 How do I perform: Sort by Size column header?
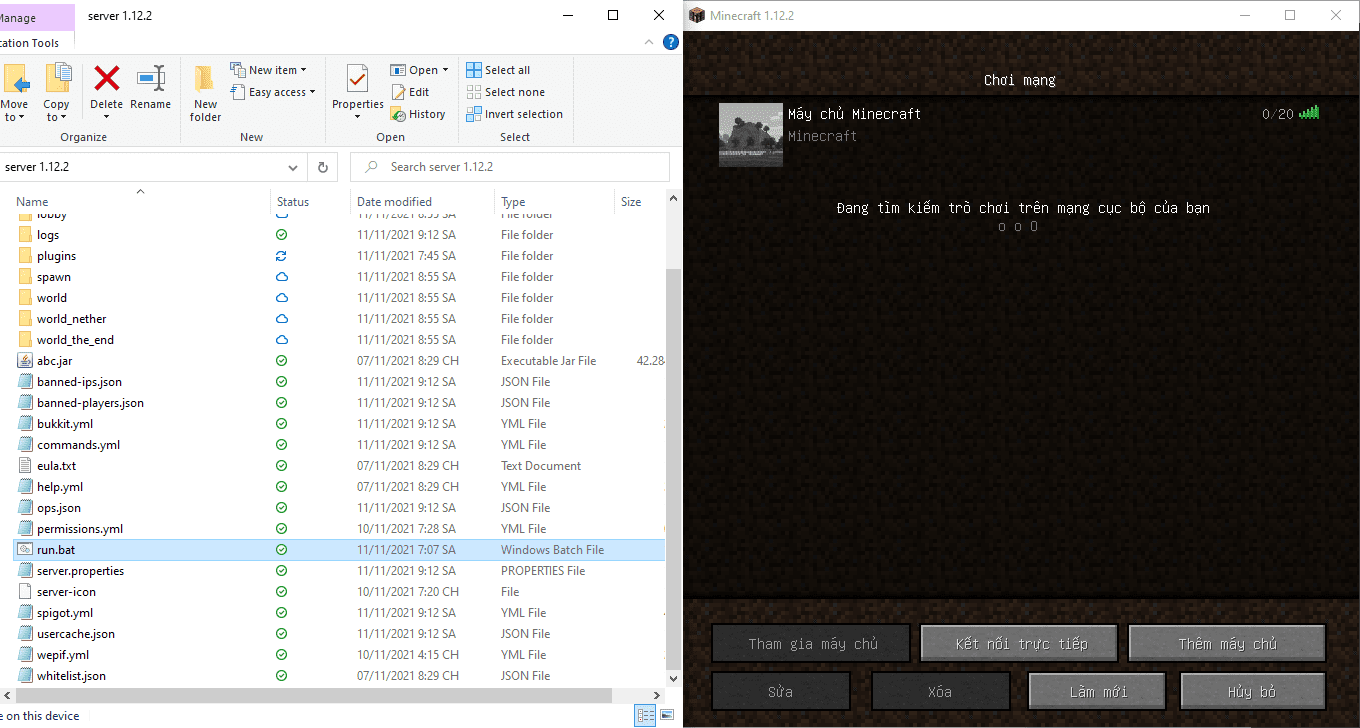pos(631,202)
